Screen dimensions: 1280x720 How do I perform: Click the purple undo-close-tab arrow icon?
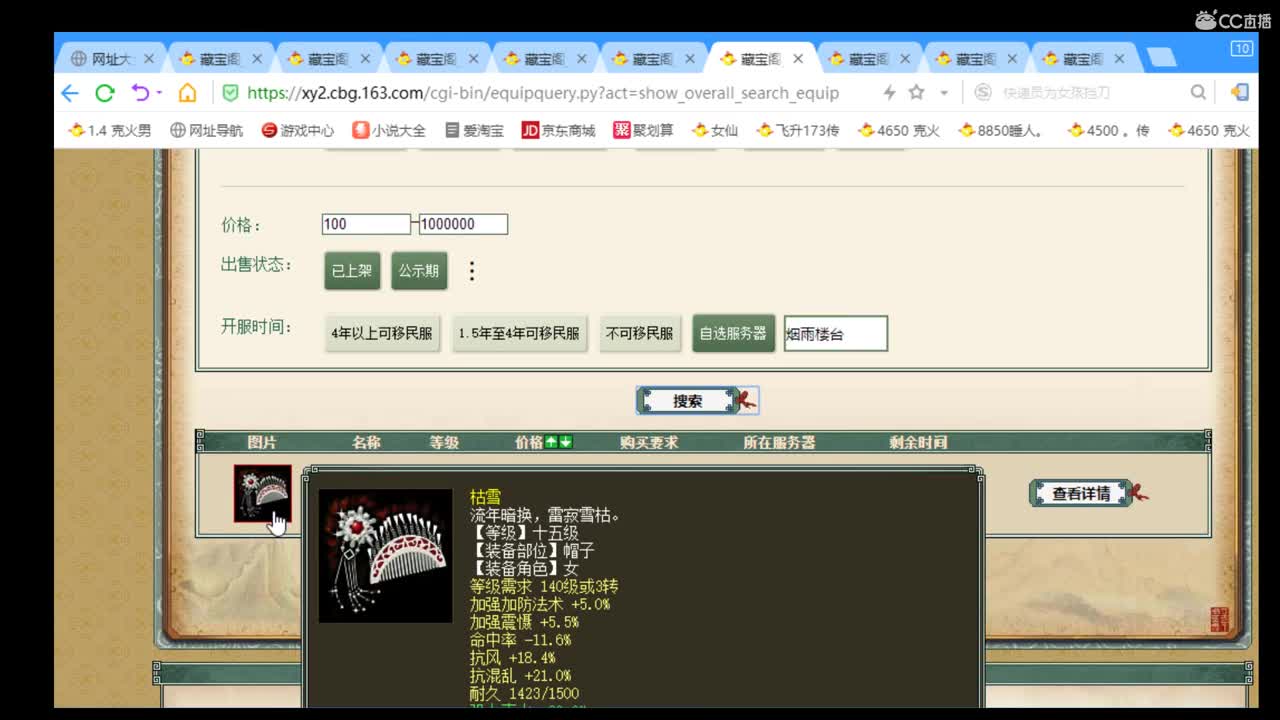click(140, 93)
